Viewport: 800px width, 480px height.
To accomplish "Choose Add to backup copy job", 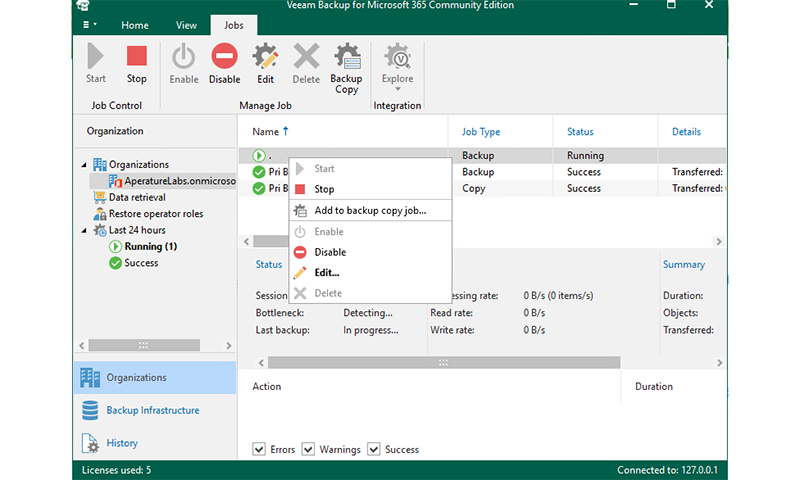I will [370, 210].
